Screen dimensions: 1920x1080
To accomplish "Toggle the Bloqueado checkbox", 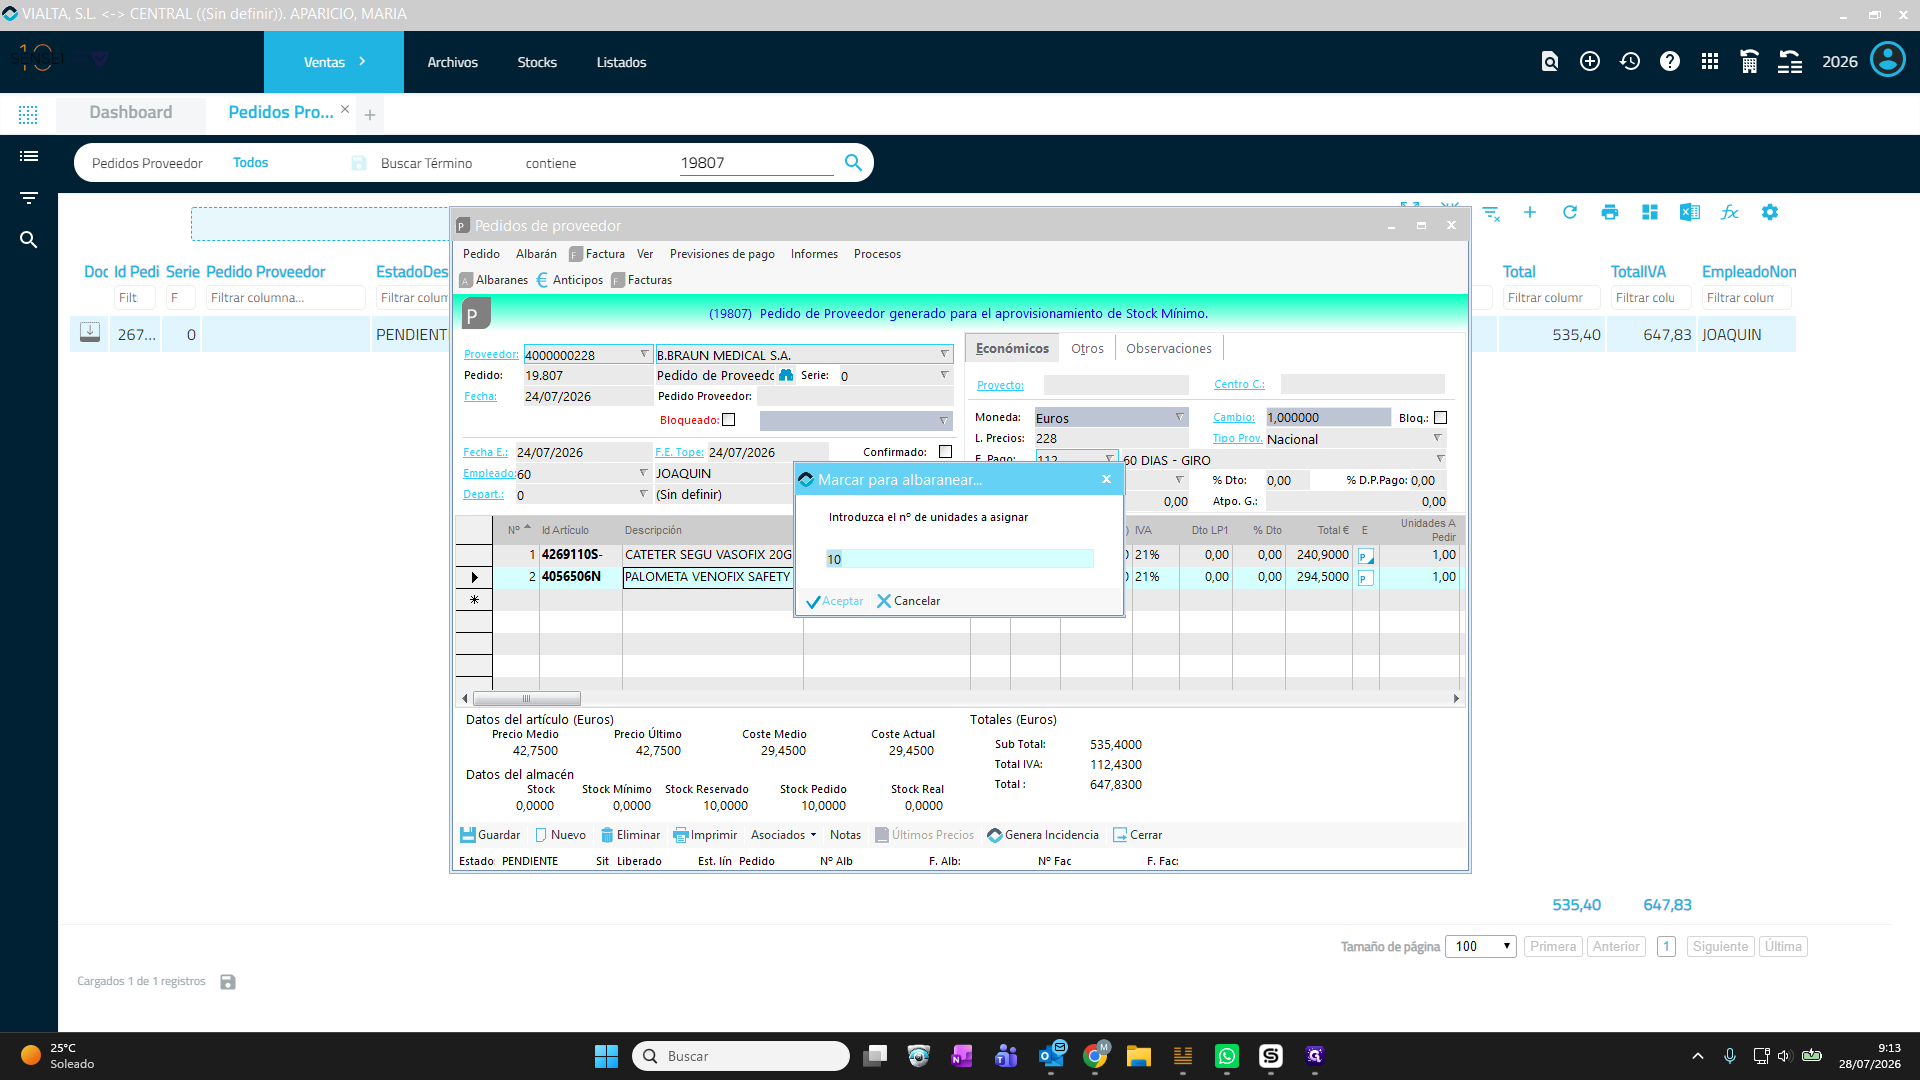I will click(728, 420).
